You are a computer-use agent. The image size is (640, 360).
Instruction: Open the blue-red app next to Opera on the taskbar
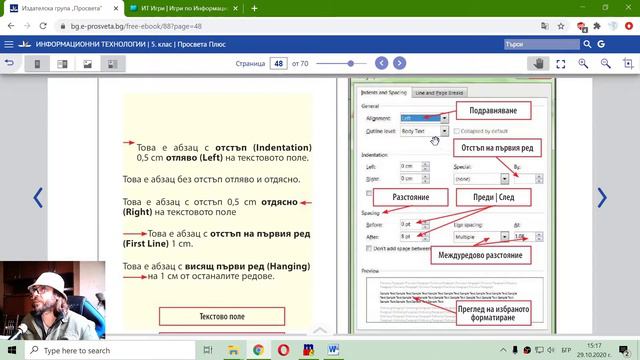pos(309,350)
